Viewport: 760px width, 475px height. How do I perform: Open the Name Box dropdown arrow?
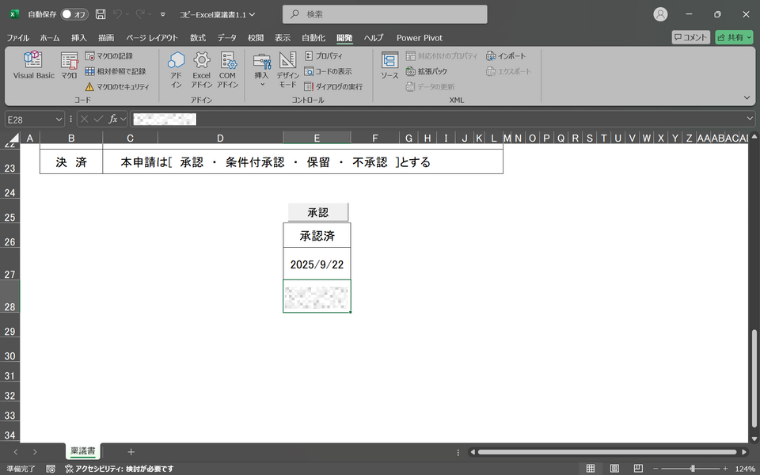coord(60,119)
